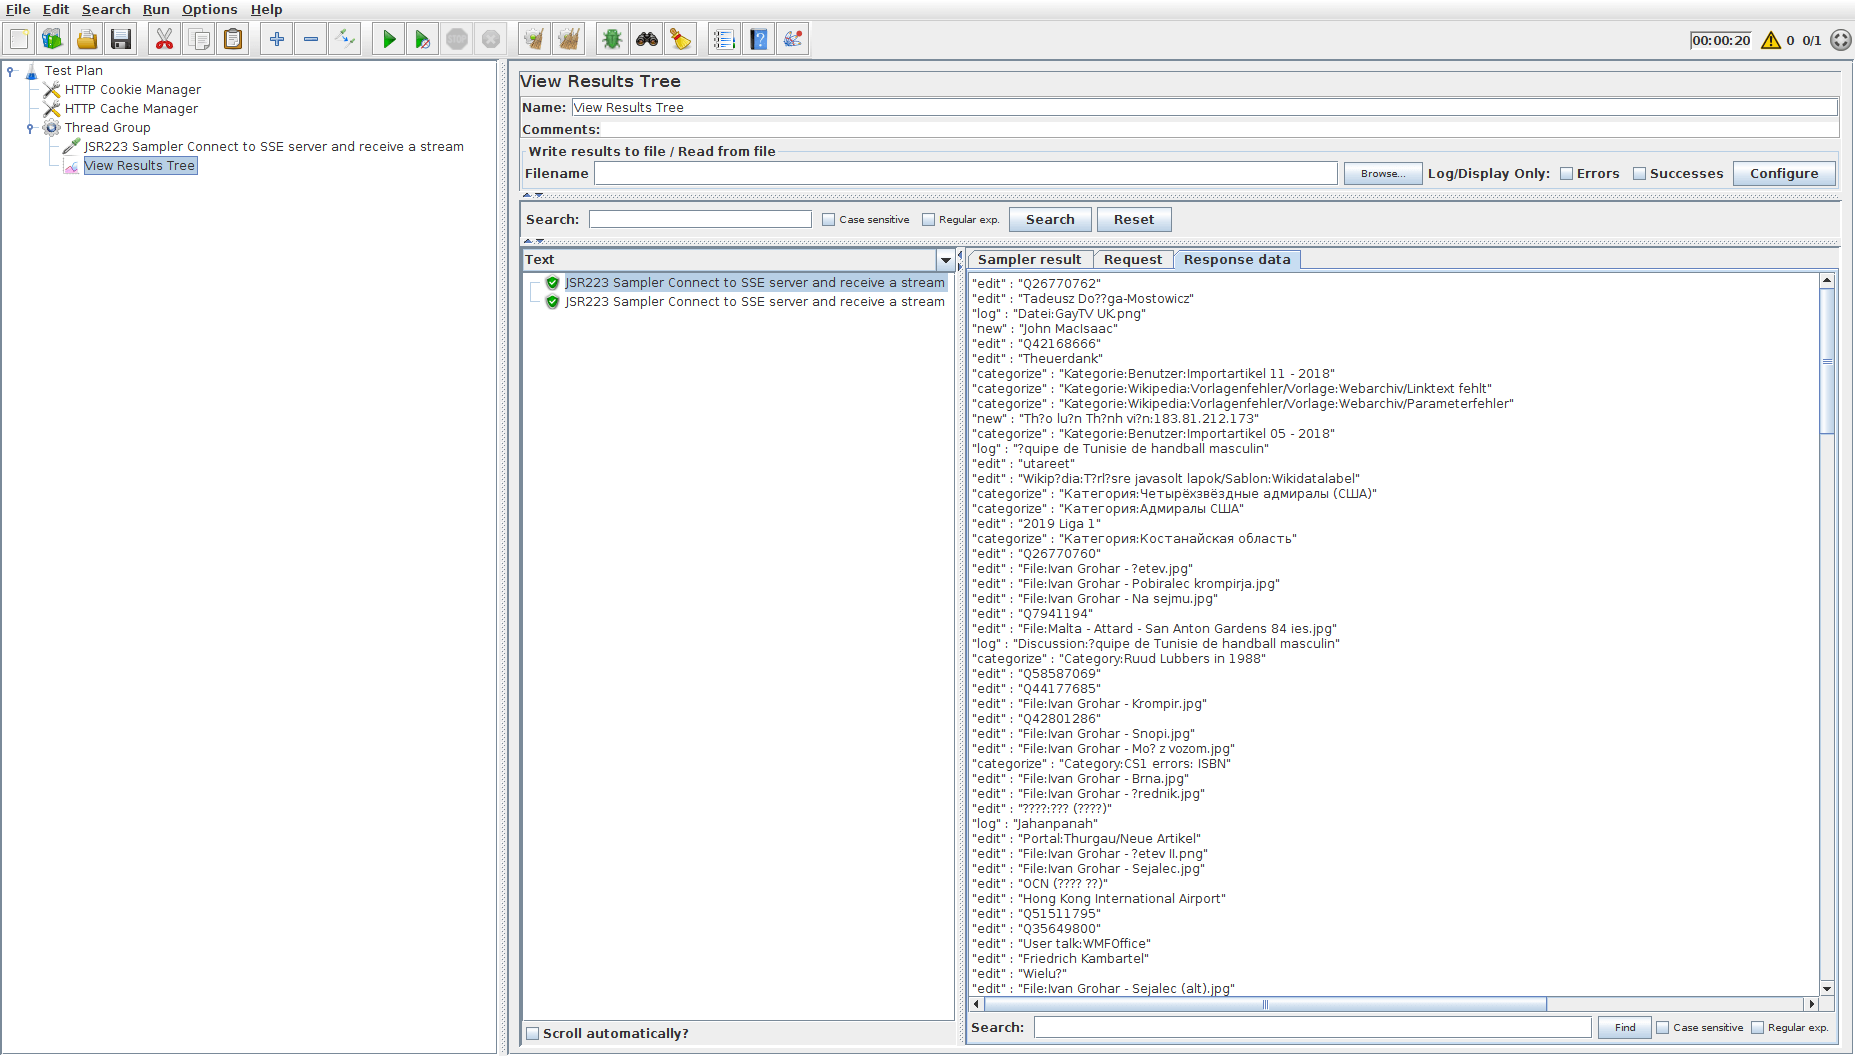This screenshot has width=1855, height=1056.
Task: Click the Configure button
Action: coord(1784,174)
